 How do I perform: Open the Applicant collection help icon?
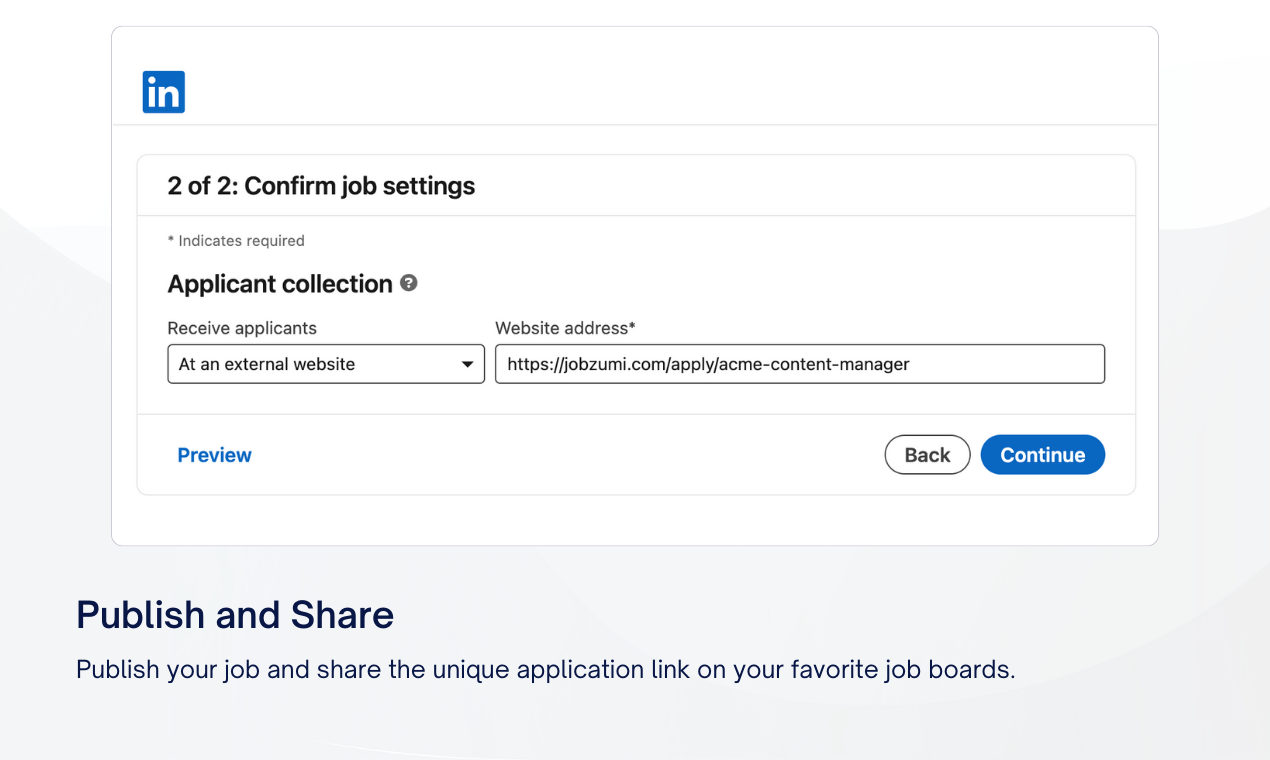[408, 283]
